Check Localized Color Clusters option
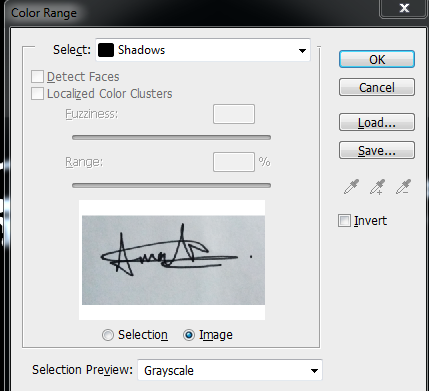This screenshot has height=391, width=429. point(37,94)
